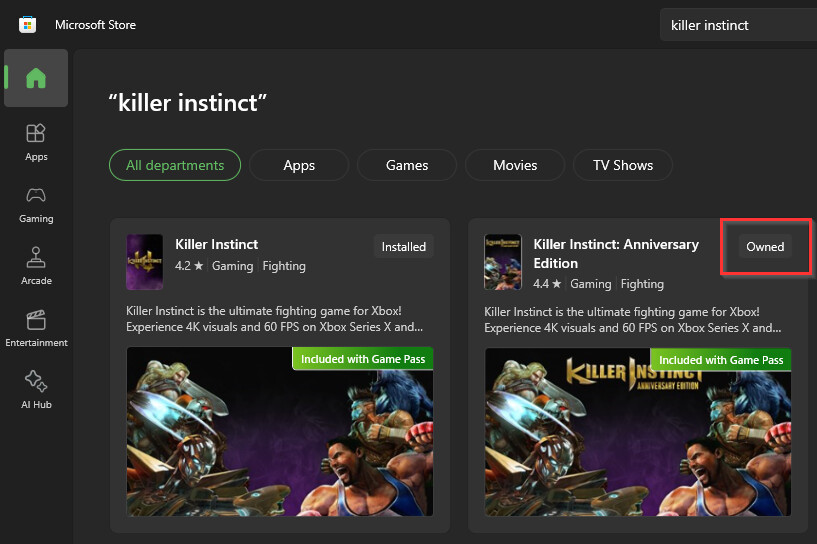817x544 pixels.
Task: Filter results by TV Shows
Action: tap(623, 165)
